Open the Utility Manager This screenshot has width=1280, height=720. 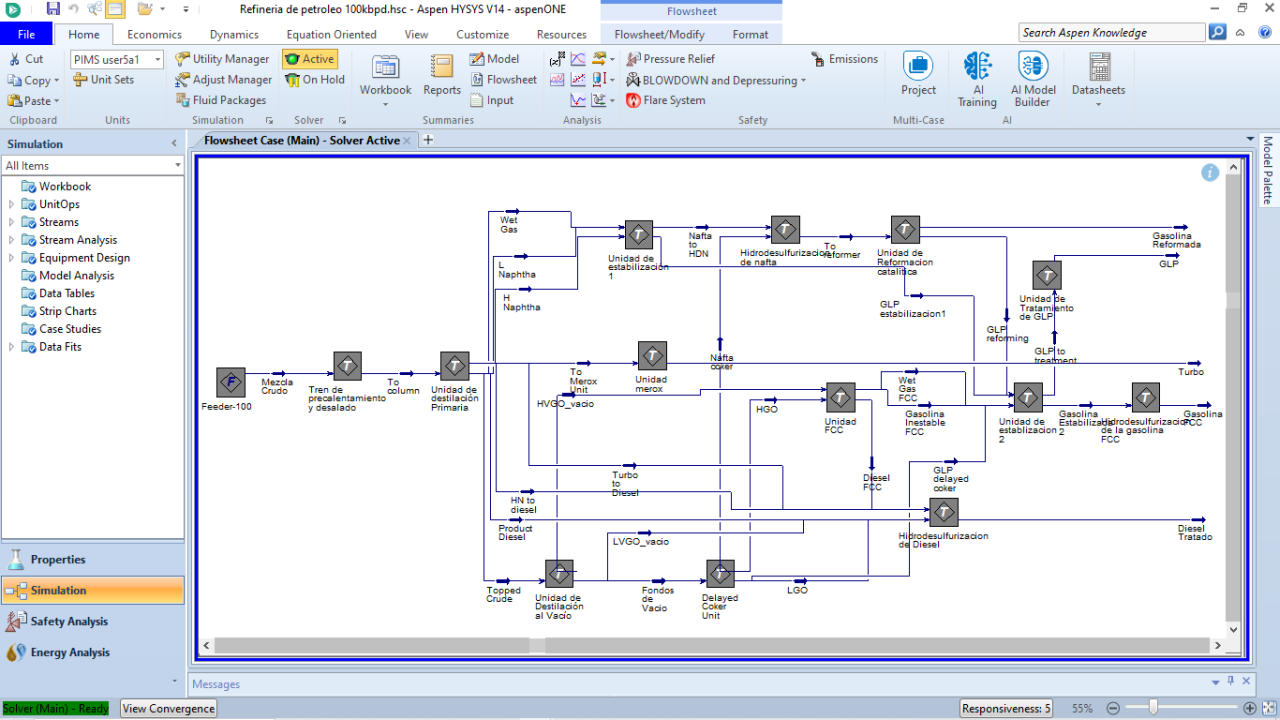tap(222, 59)
